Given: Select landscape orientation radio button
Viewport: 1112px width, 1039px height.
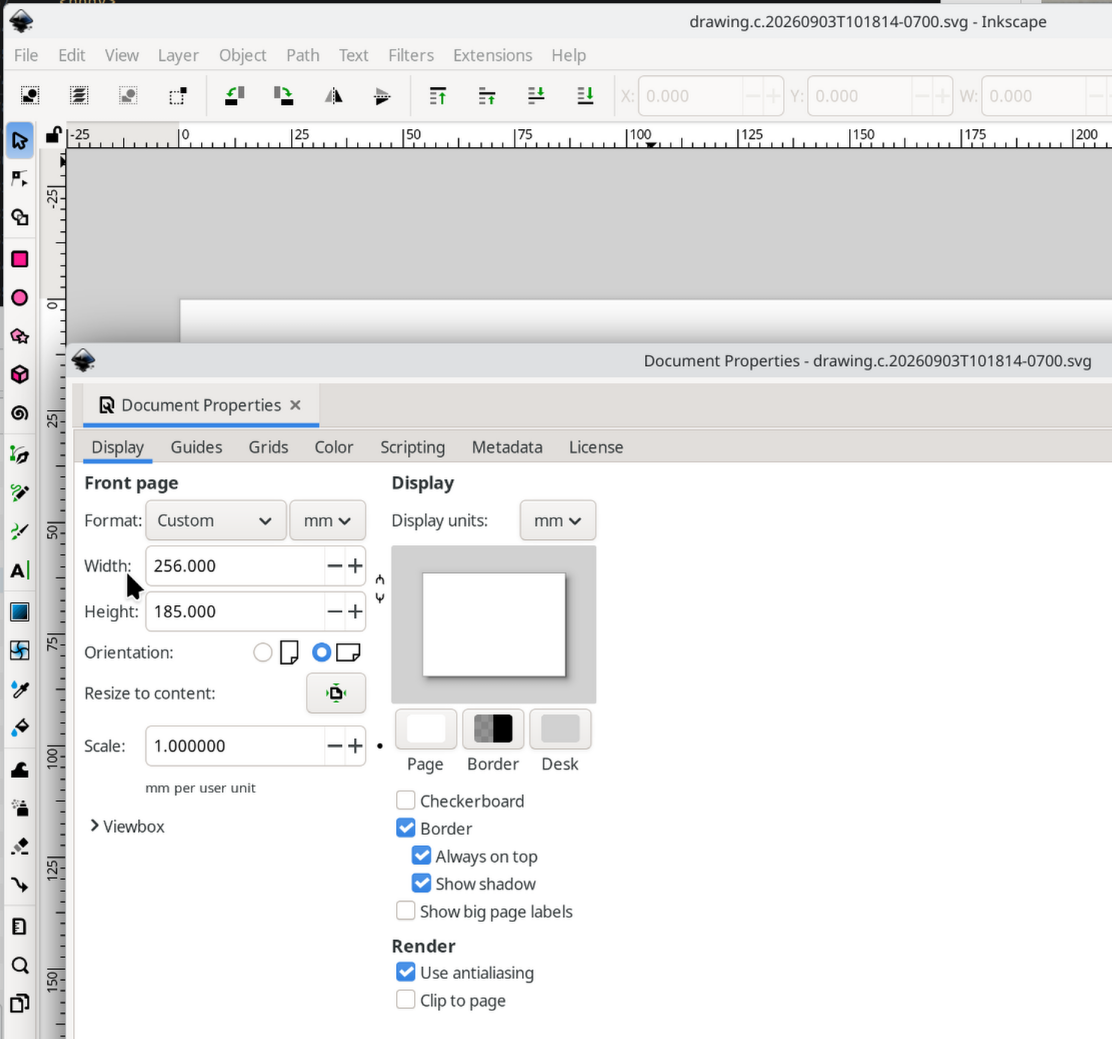Looking at the screenshot, I should pos(321,652).
